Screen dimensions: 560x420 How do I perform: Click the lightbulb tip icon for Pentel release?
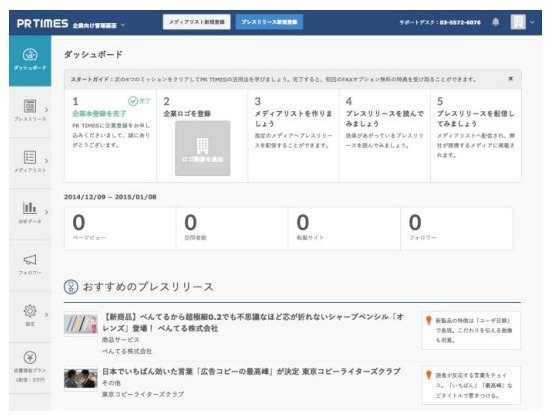click(x=429, y=320)
